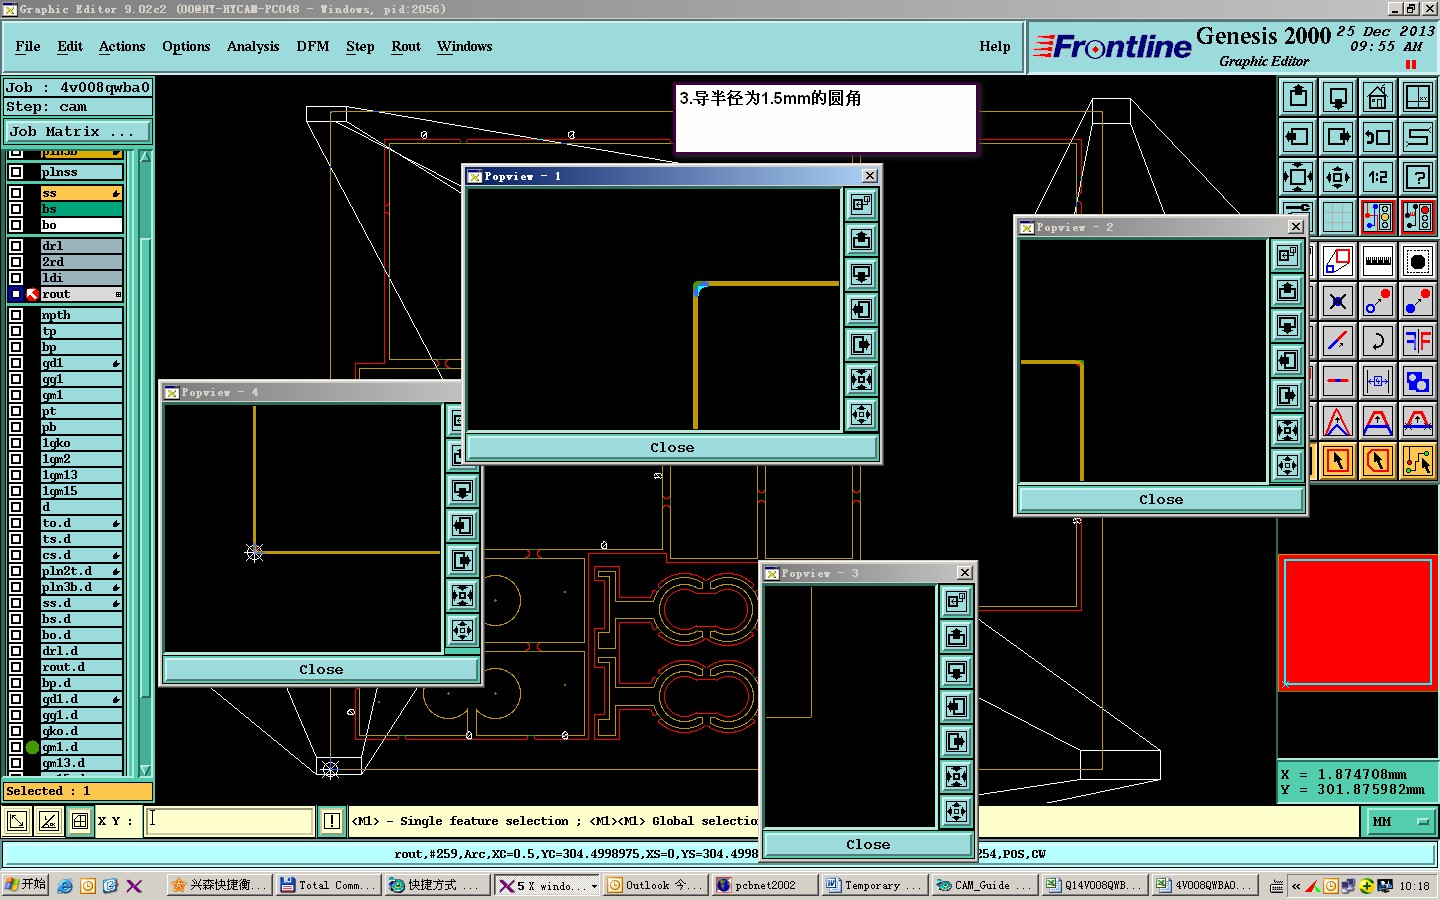1440x900 pixels.
Task: Open the Help menu
Action: [995, 47]
